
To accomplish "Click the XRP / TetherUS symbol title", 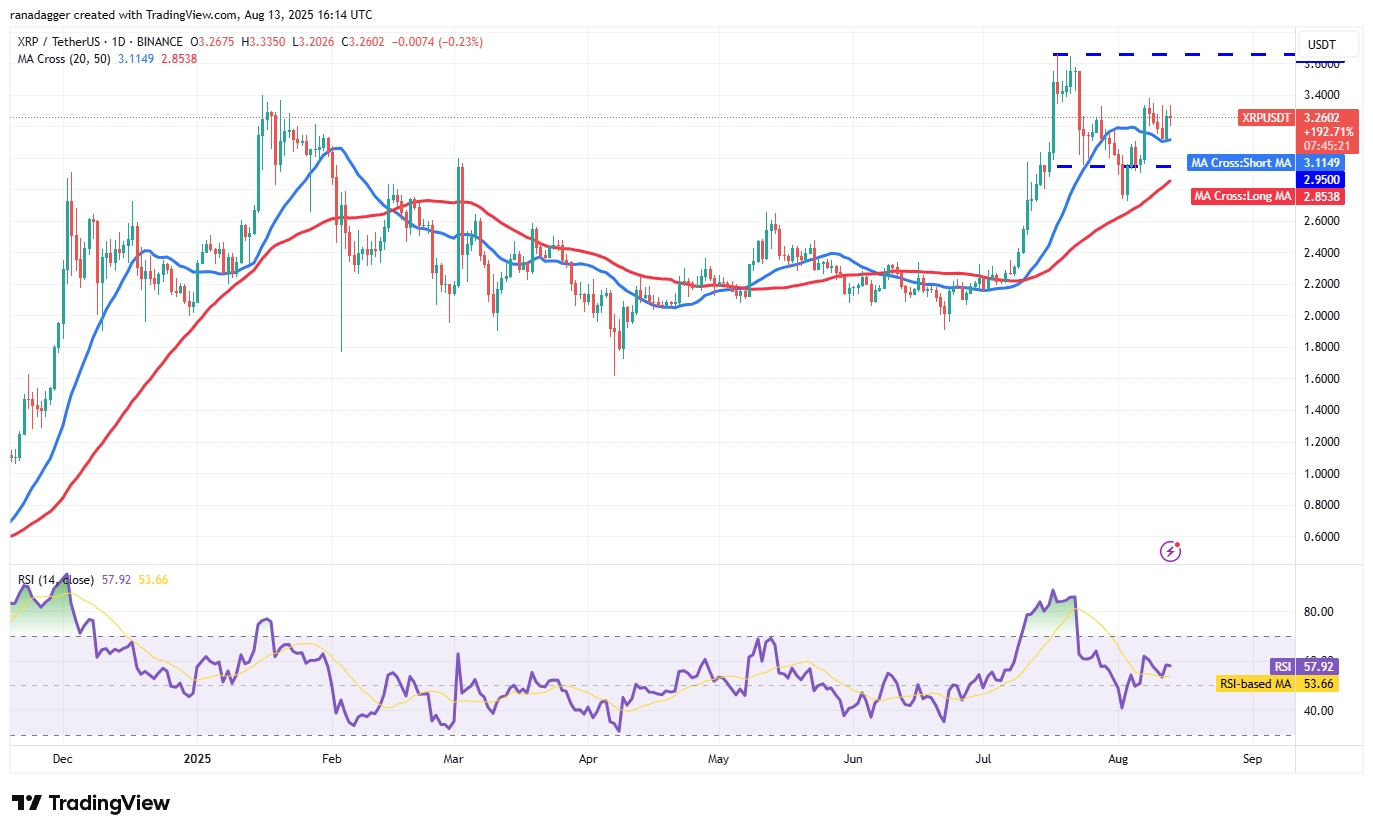I will click(x=64, y=42).
